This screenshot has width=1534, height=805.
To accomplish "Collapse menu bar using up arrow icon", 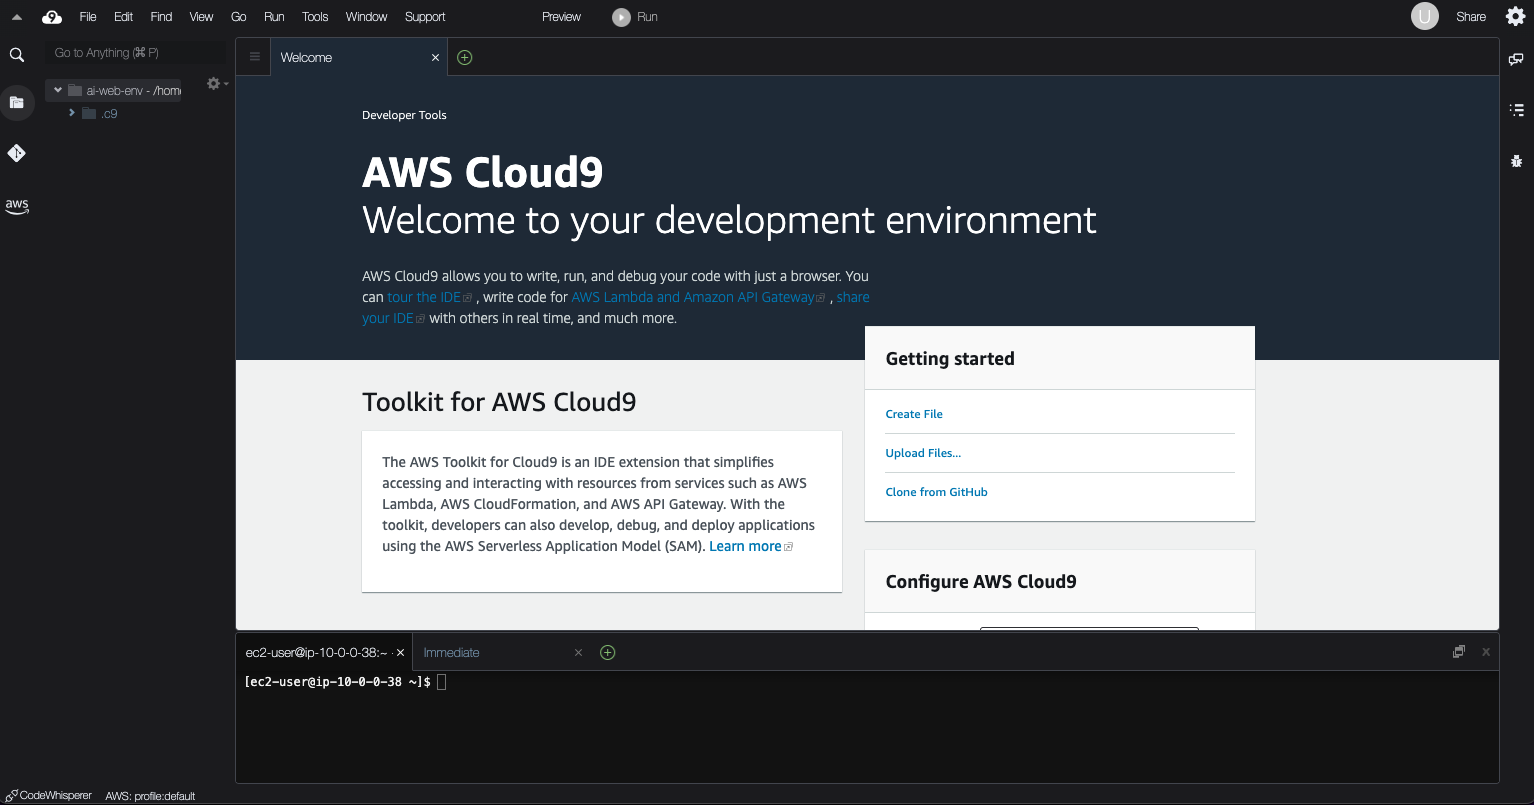I will [x=17, y=17].
